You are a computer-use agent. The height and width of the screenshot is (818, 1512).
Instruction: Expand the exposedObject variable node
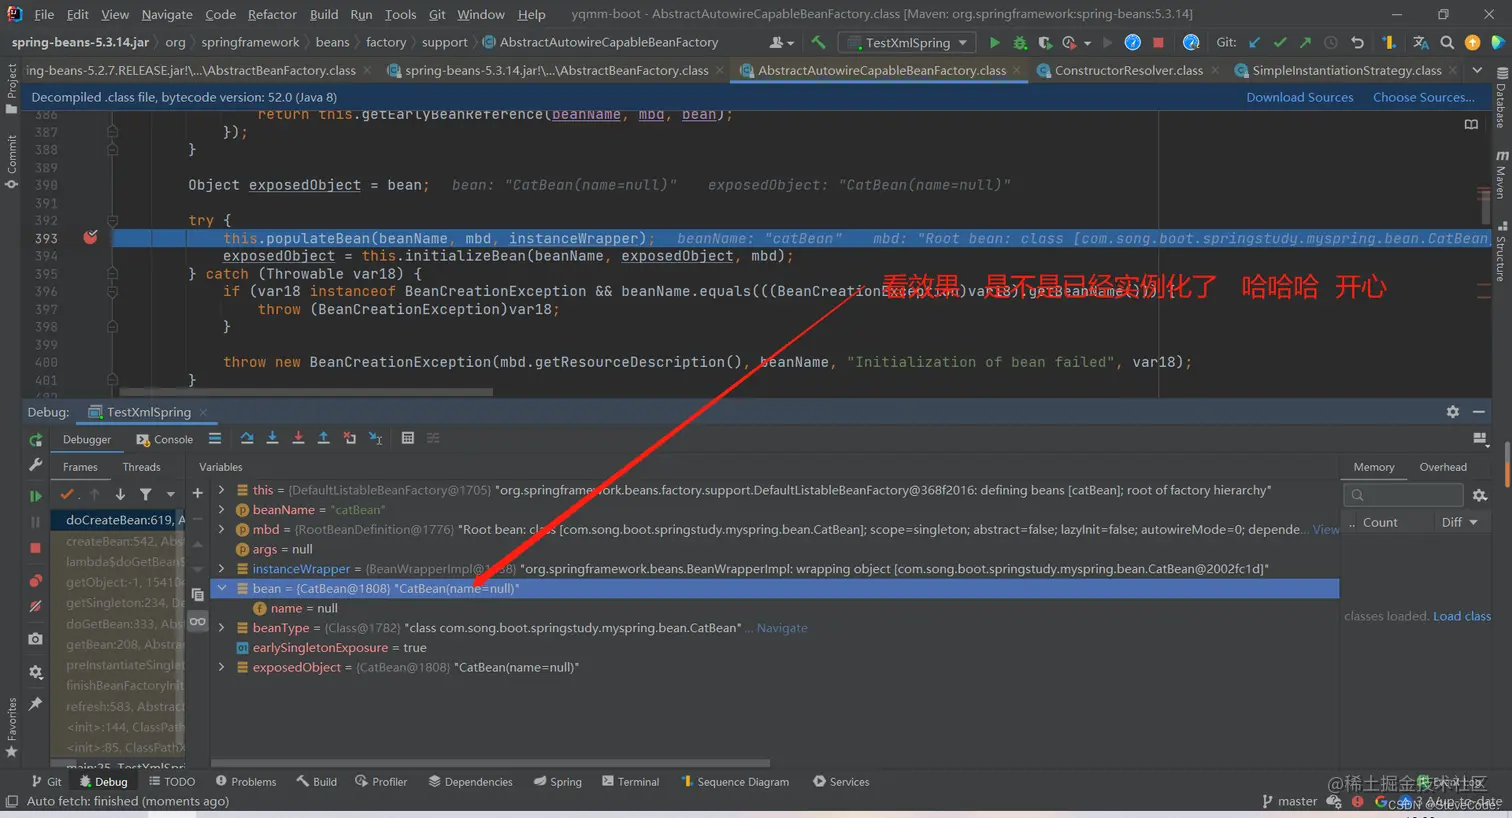point(222,667)
